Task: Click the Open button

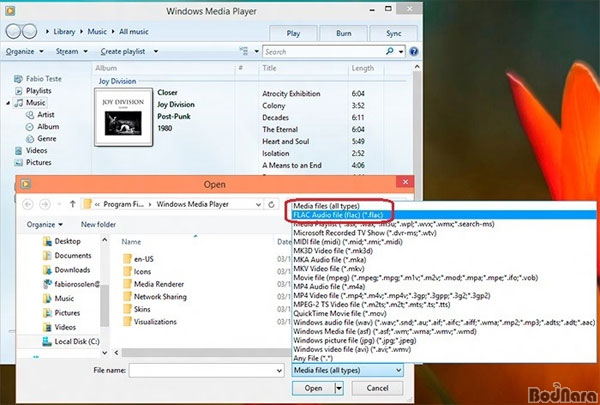Action: click(313, 388)
